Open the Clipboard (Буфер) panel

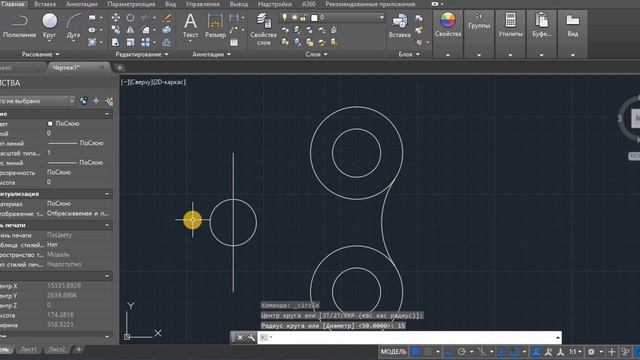(542, 25)
